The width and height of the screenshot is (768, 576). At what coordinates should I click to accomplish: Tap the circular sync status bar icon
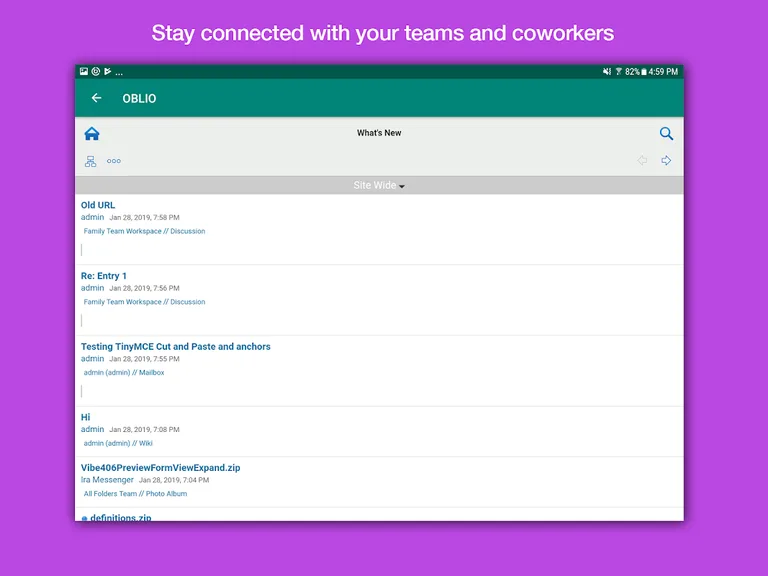(96, 72)
